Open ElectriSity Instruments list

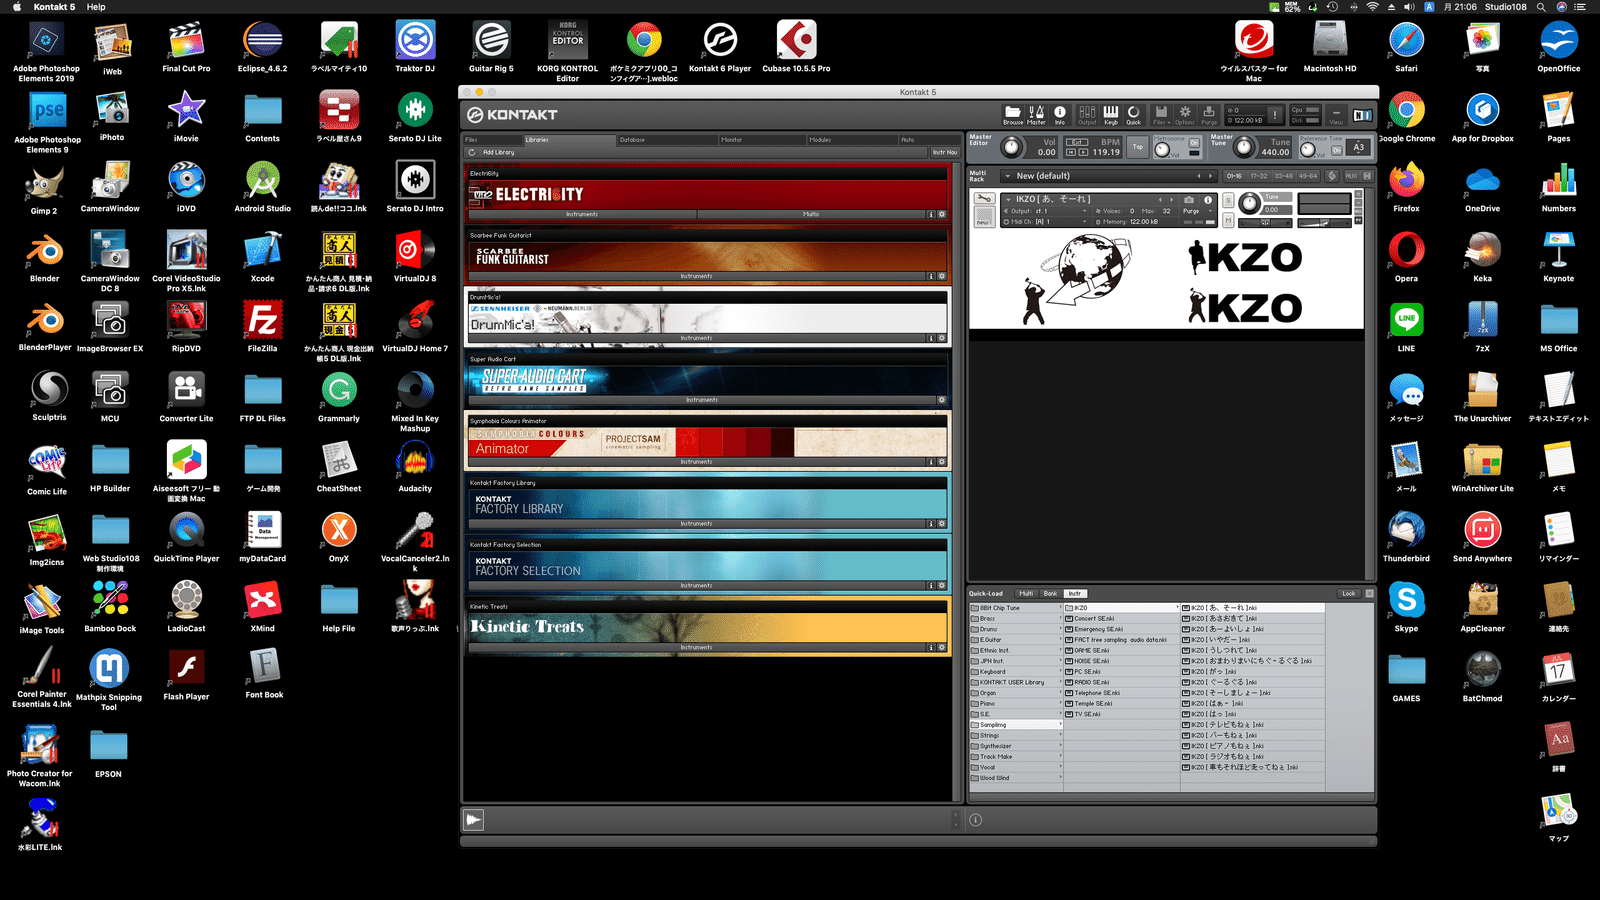point(582,214)
